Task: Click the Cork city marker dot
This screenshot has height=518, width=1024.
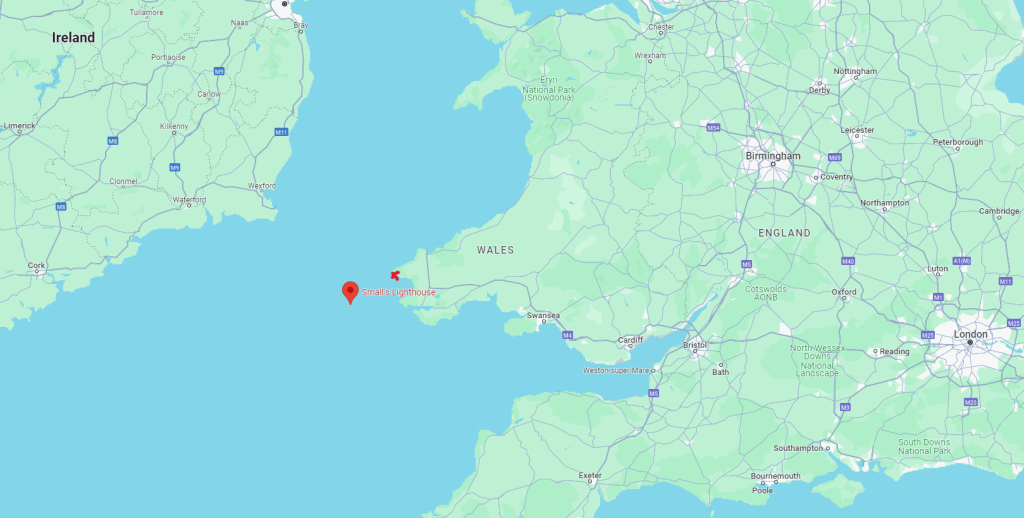Action: (39, 272)
